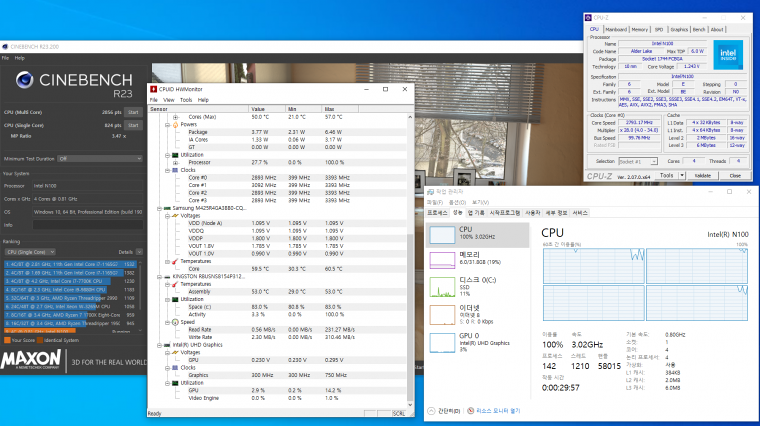This screenshot has width=760, height=426.
Task: Collapse the Clocks node above Core #0
Action: 168,170
